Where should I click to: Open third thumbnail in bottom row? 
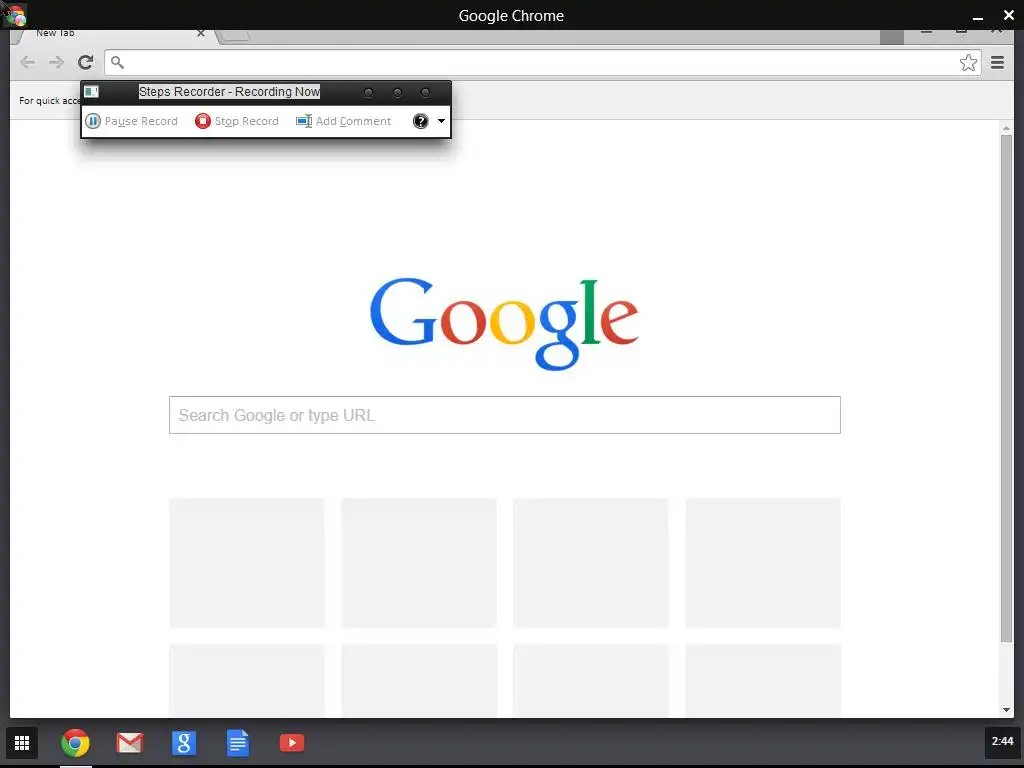coord(591,680)
